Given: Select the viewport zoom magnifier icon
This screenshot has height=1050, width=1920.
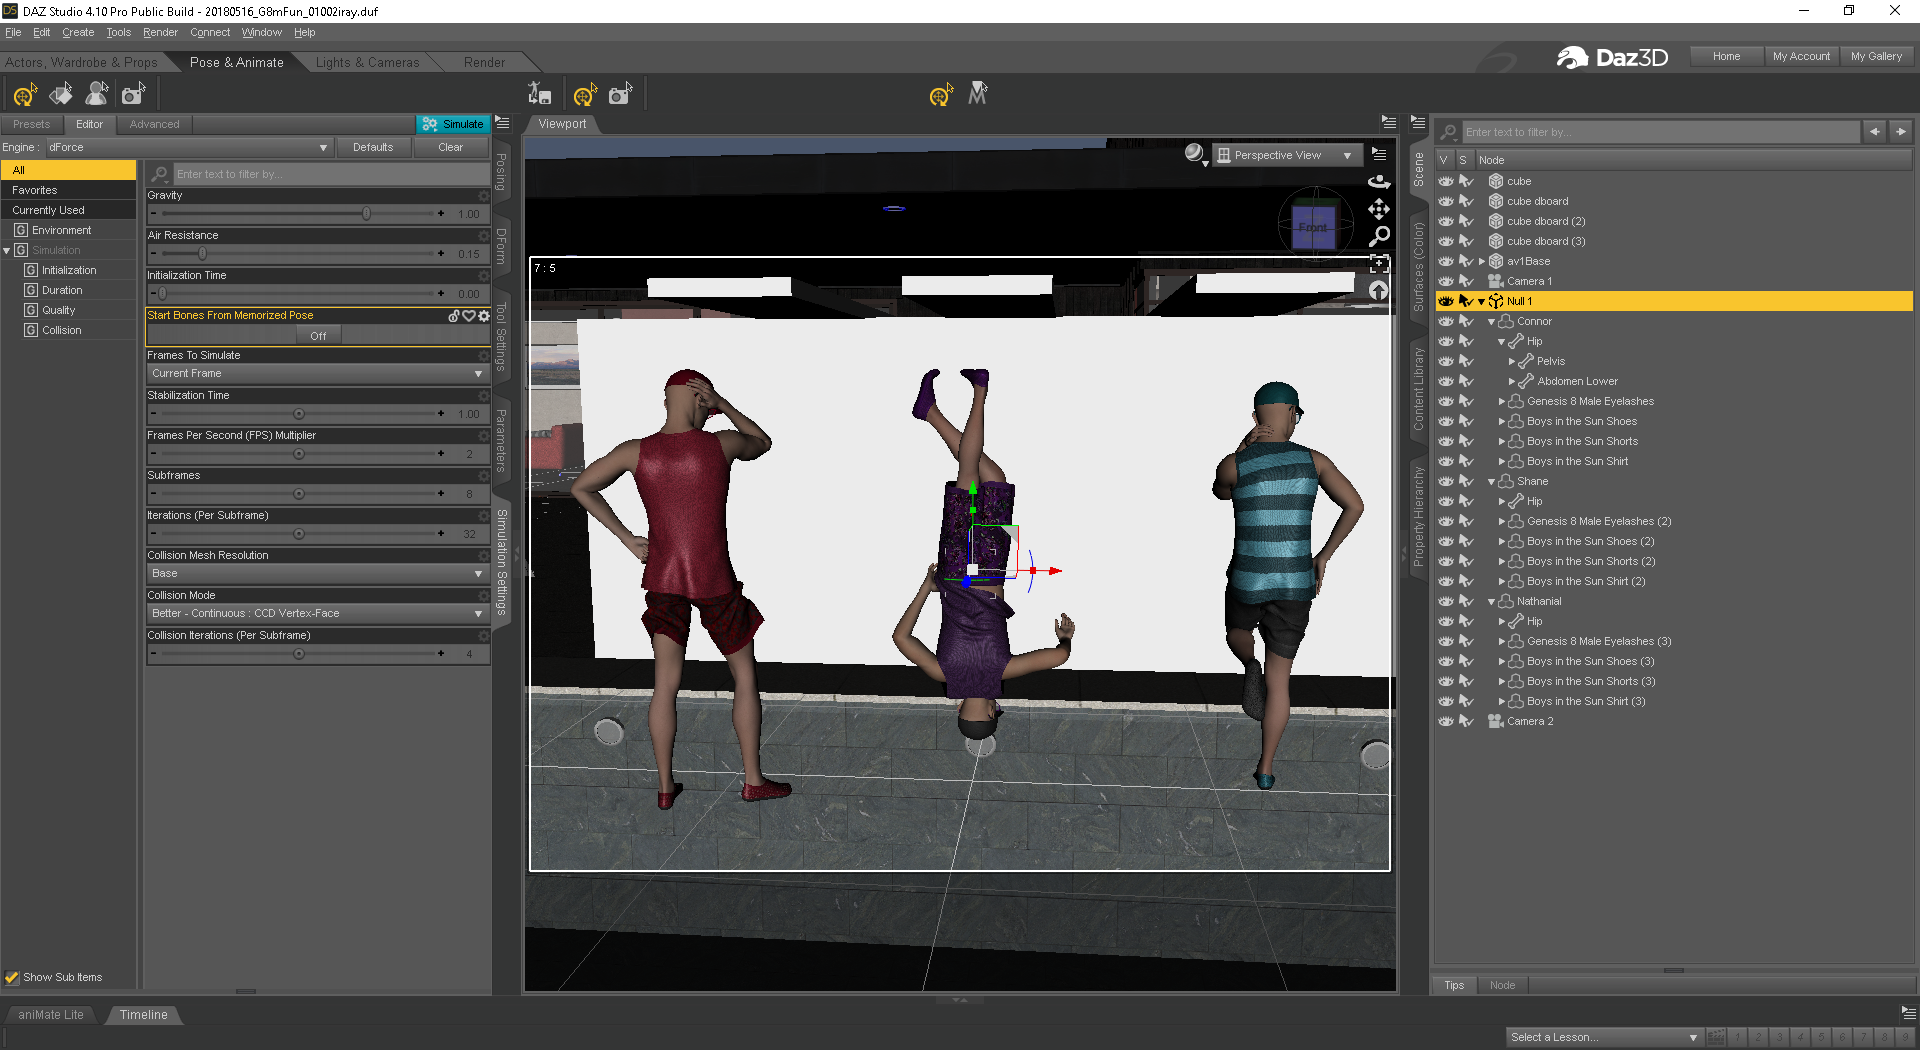Looking at the screenshot, I should 1379,236.
